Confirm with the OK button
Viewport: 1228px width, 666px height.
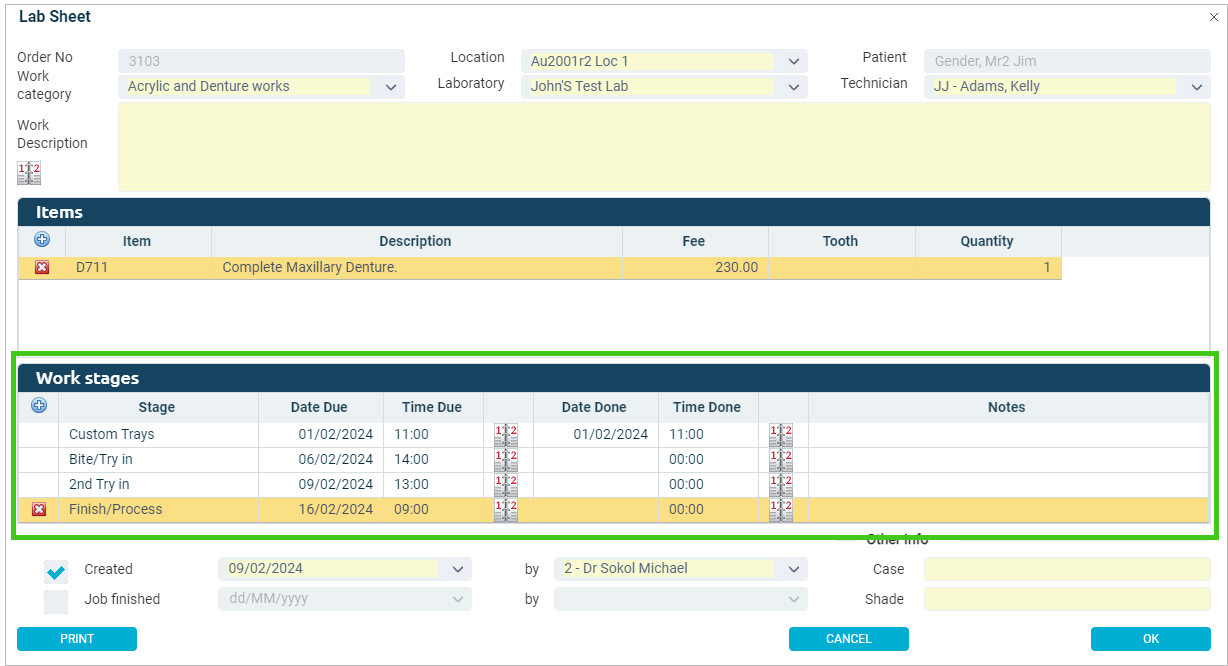[x=1151, y=639]
